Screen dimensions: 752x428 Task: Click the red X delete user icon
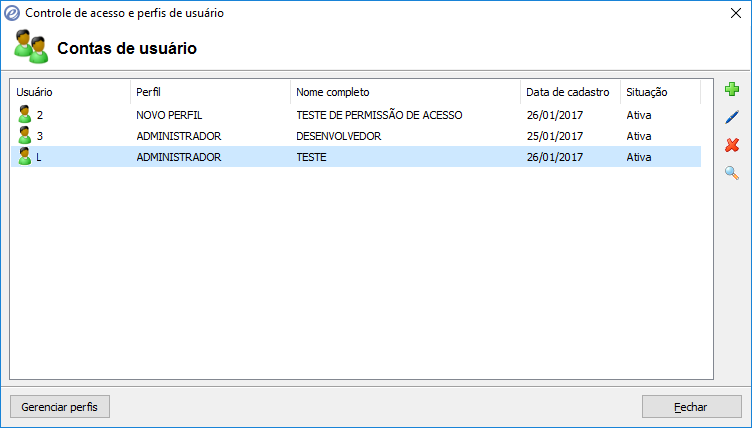(x=731, y=146)
